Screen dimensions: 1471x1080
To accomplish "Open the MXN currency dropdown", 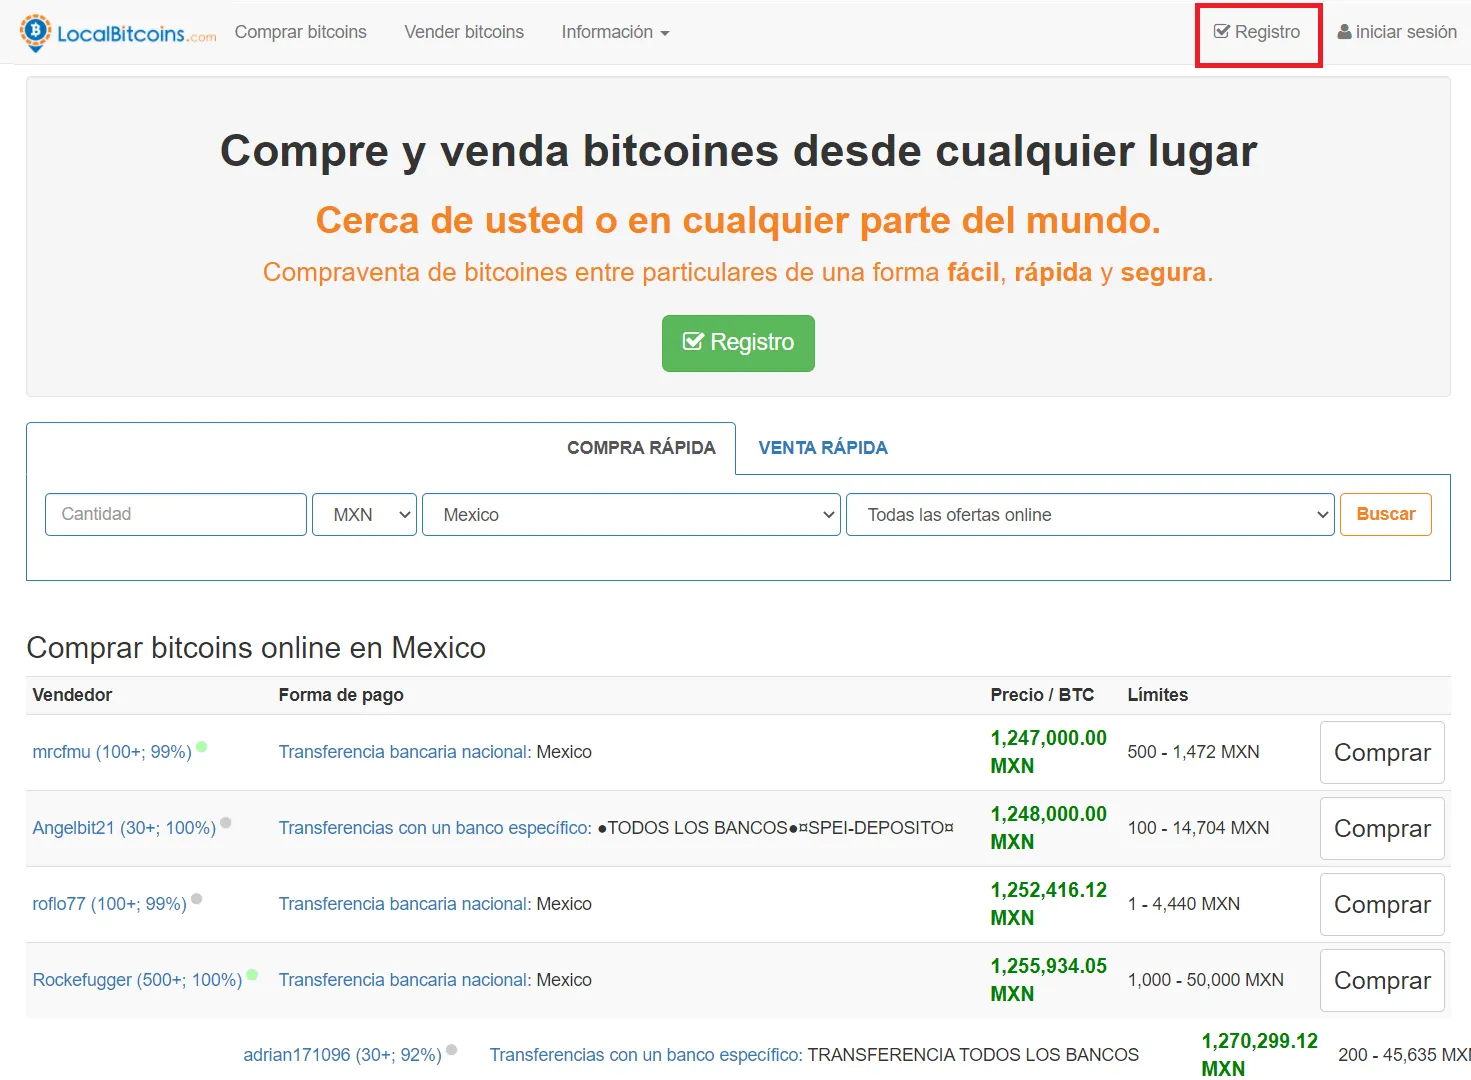I will click(x=364, y=514).
